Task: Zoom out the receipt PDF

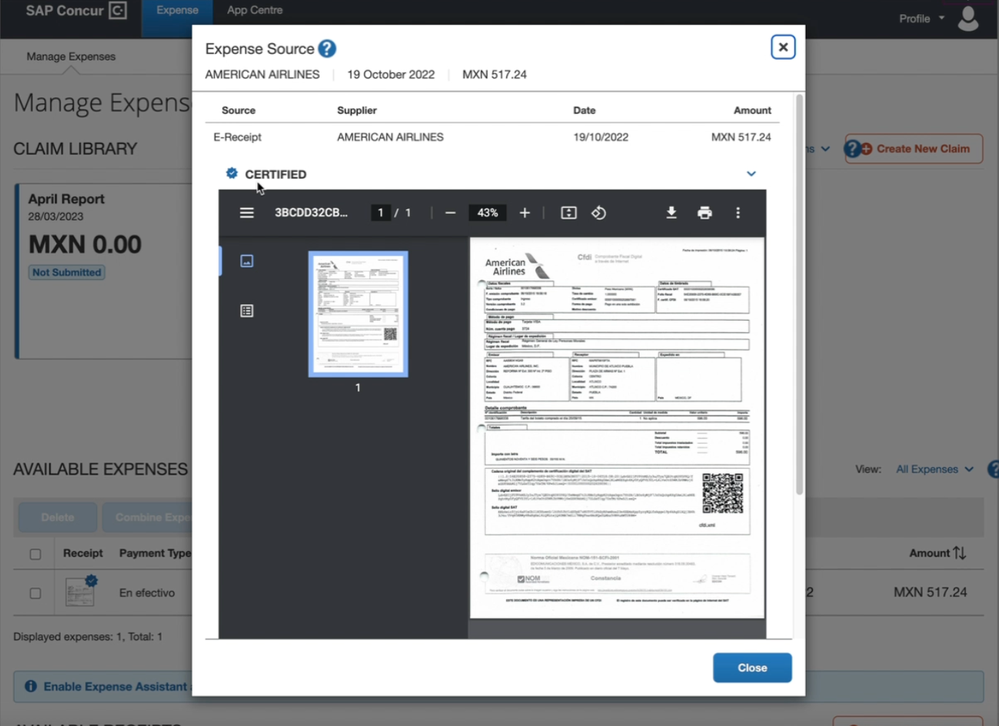Action: click(x=450, y=213)
